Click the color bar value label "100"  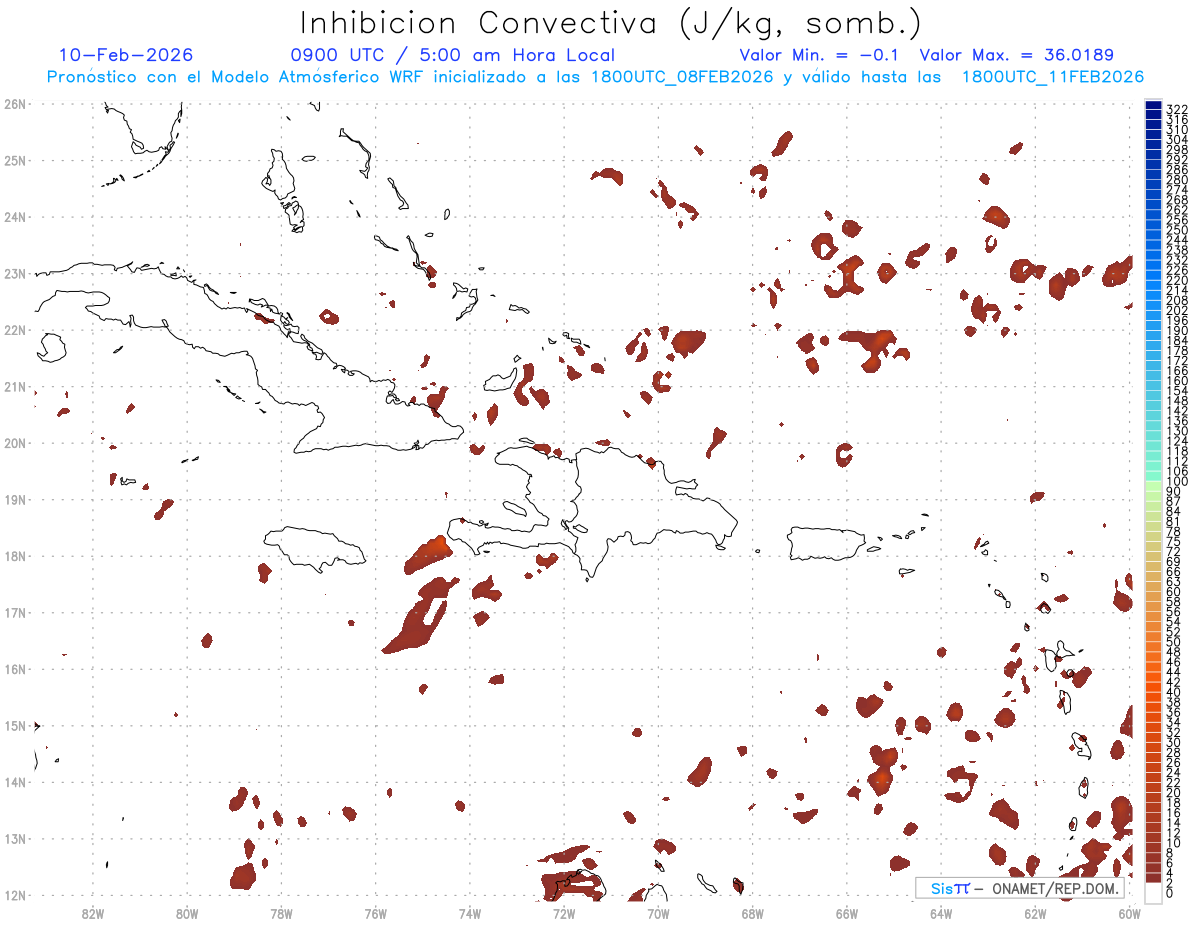point(1176,482)
